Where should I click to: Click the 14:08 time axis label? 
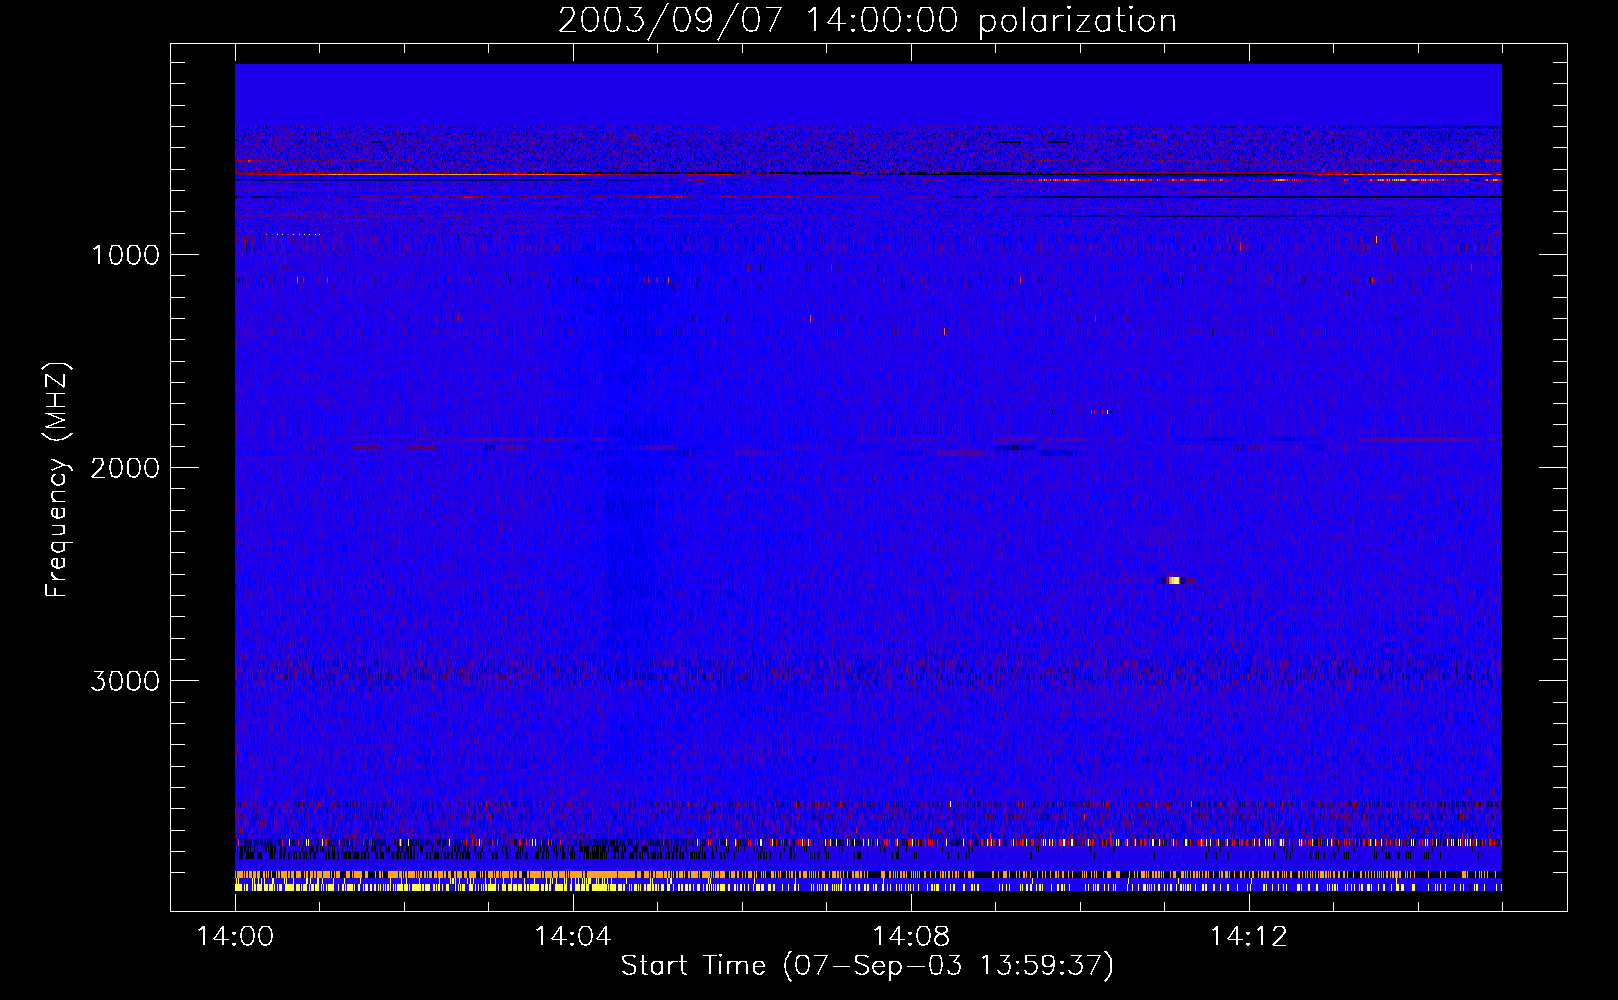click(x=911, y=937)
